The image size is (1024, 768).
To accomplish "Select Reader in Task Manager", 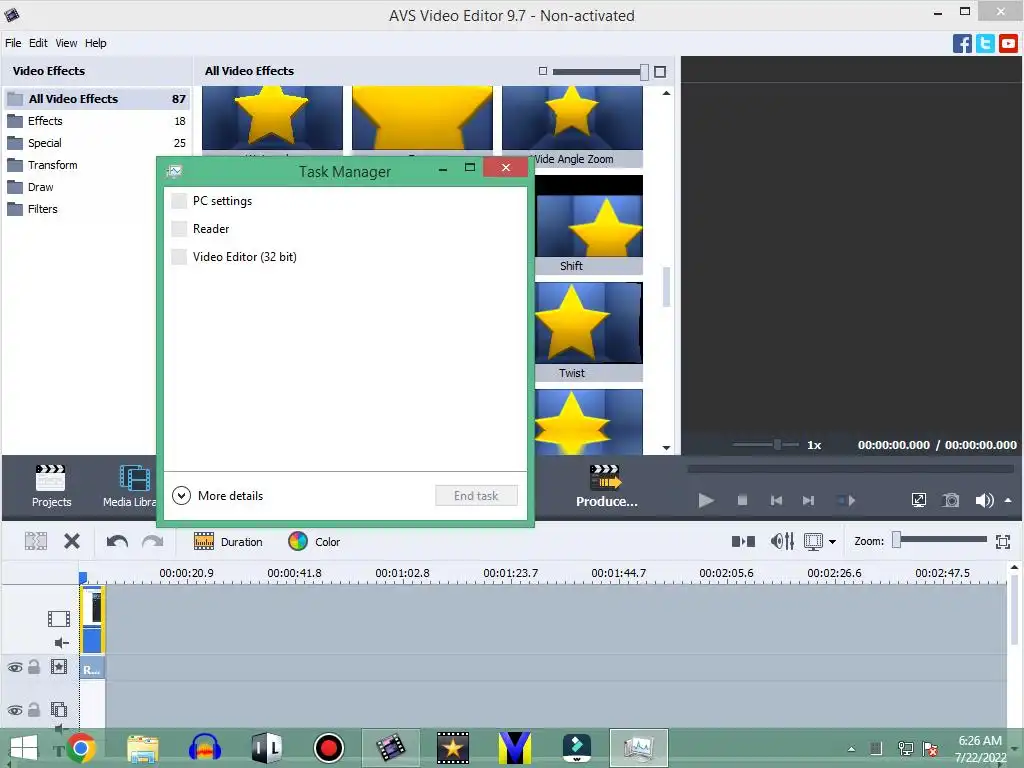I will click(x=345, y=229).
